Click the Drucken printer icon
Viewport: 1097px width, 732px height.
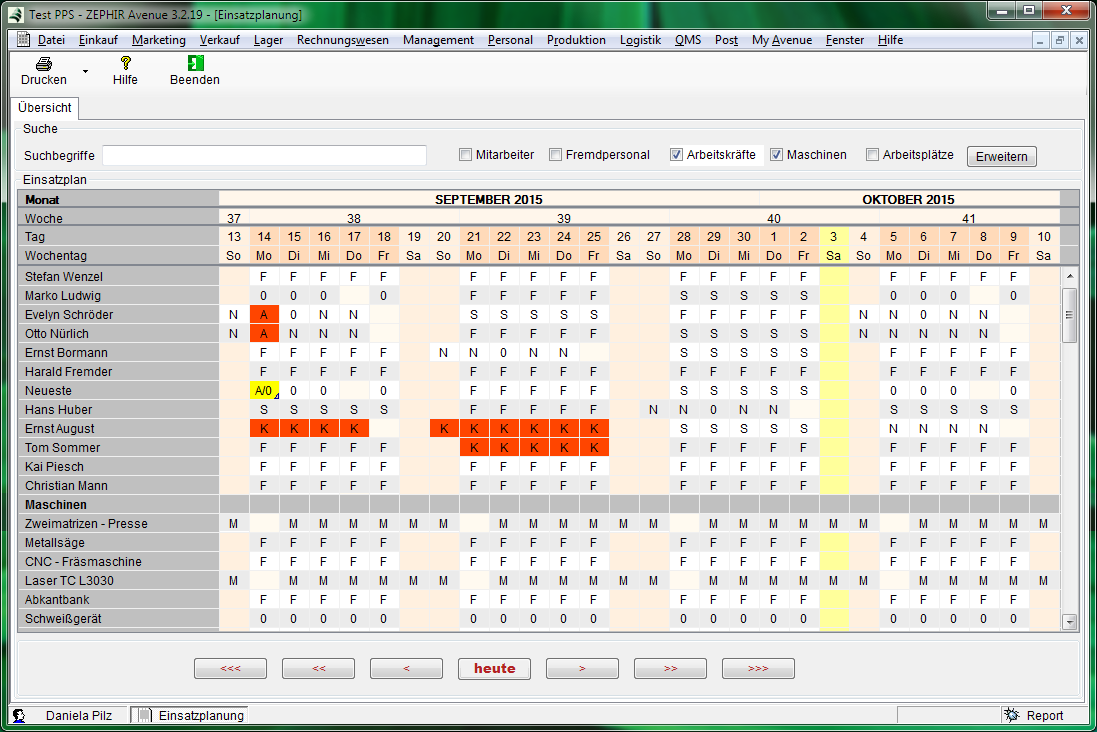coord(44,63)
